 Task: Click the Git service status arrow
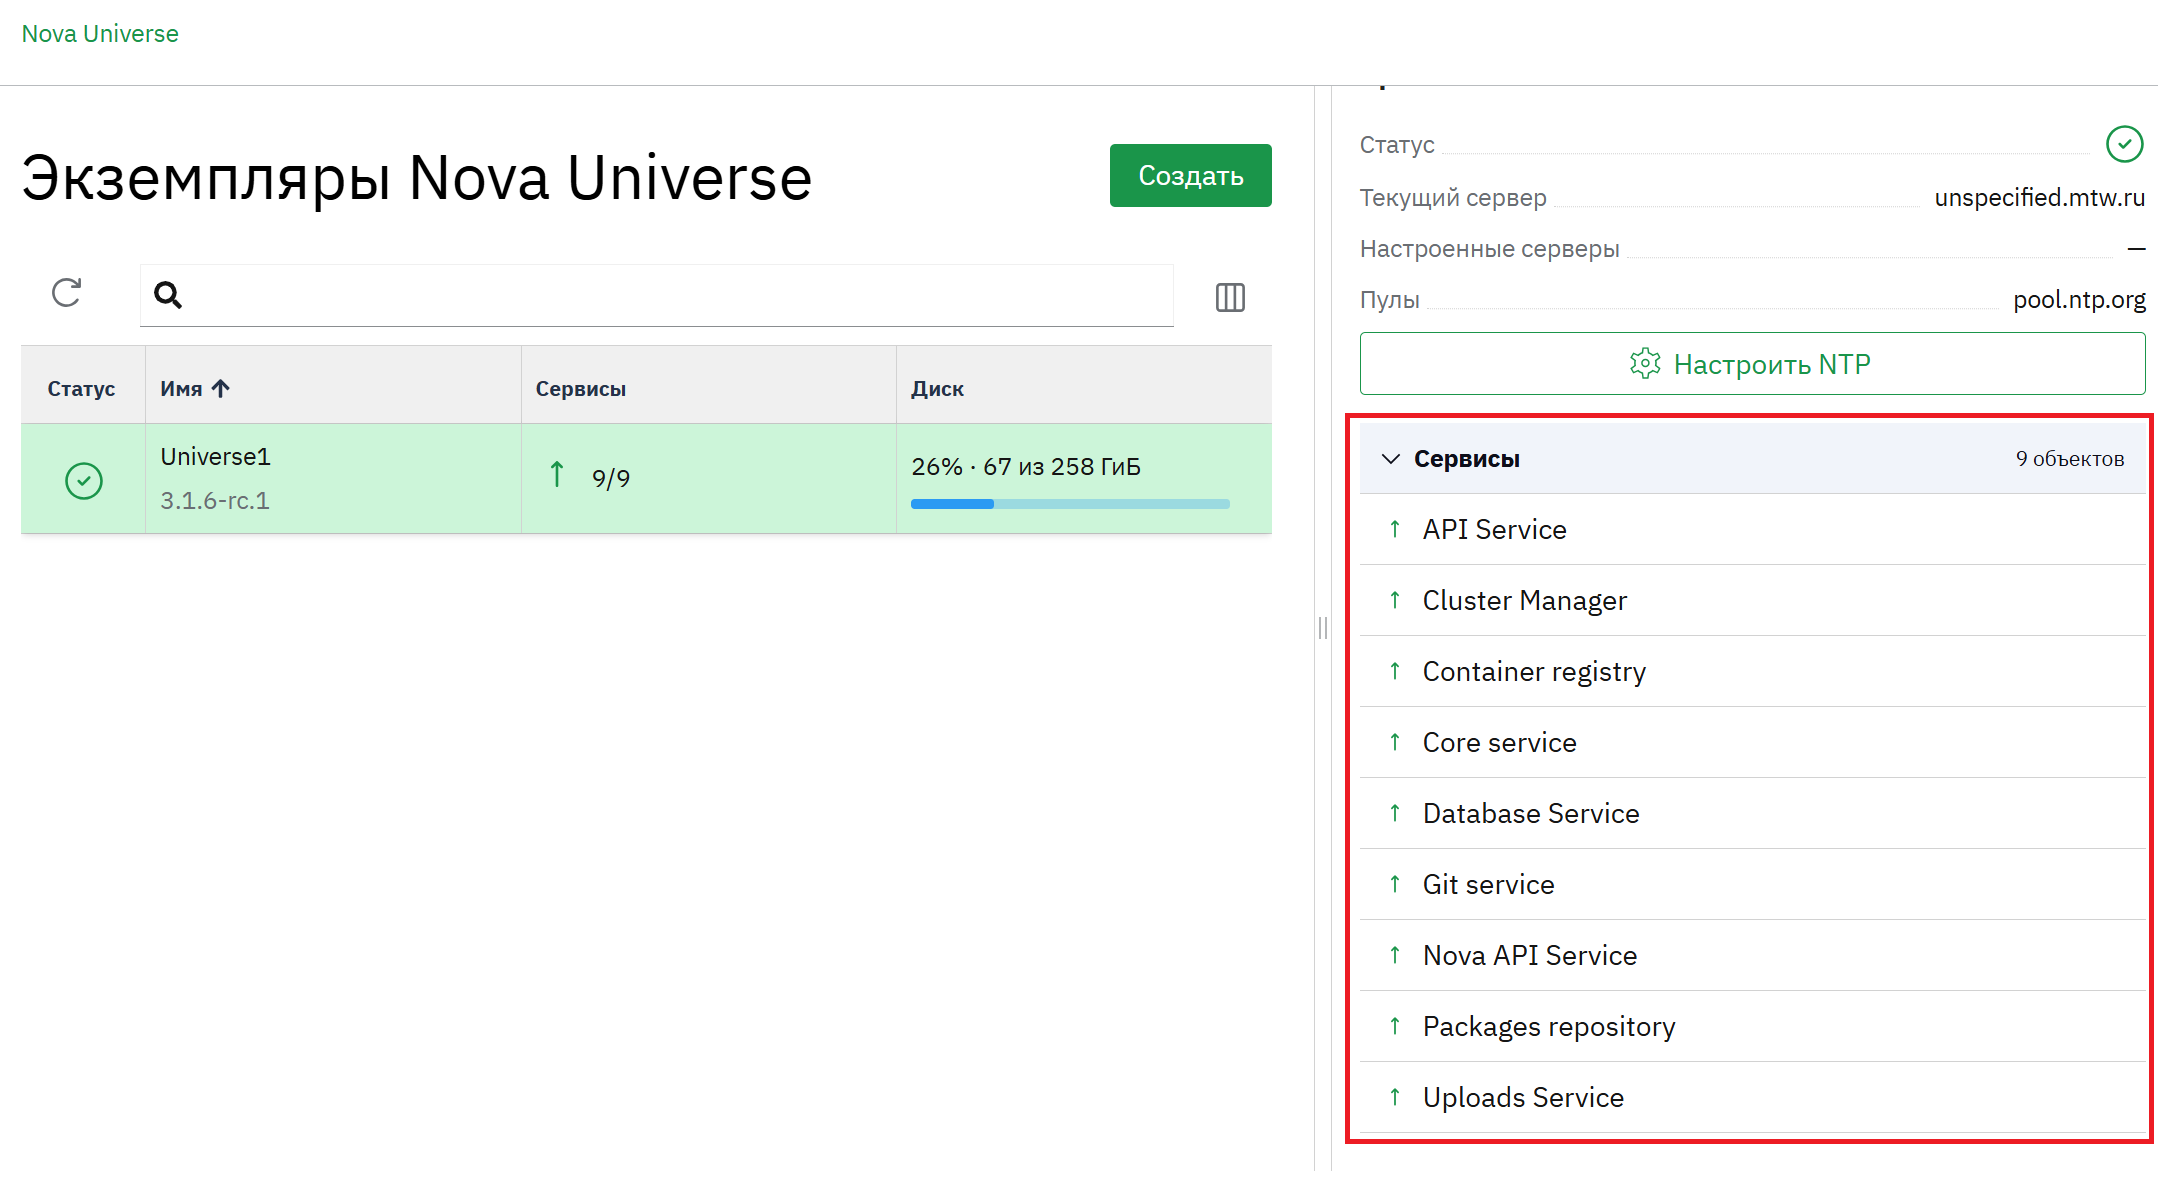coord(1395,883)
